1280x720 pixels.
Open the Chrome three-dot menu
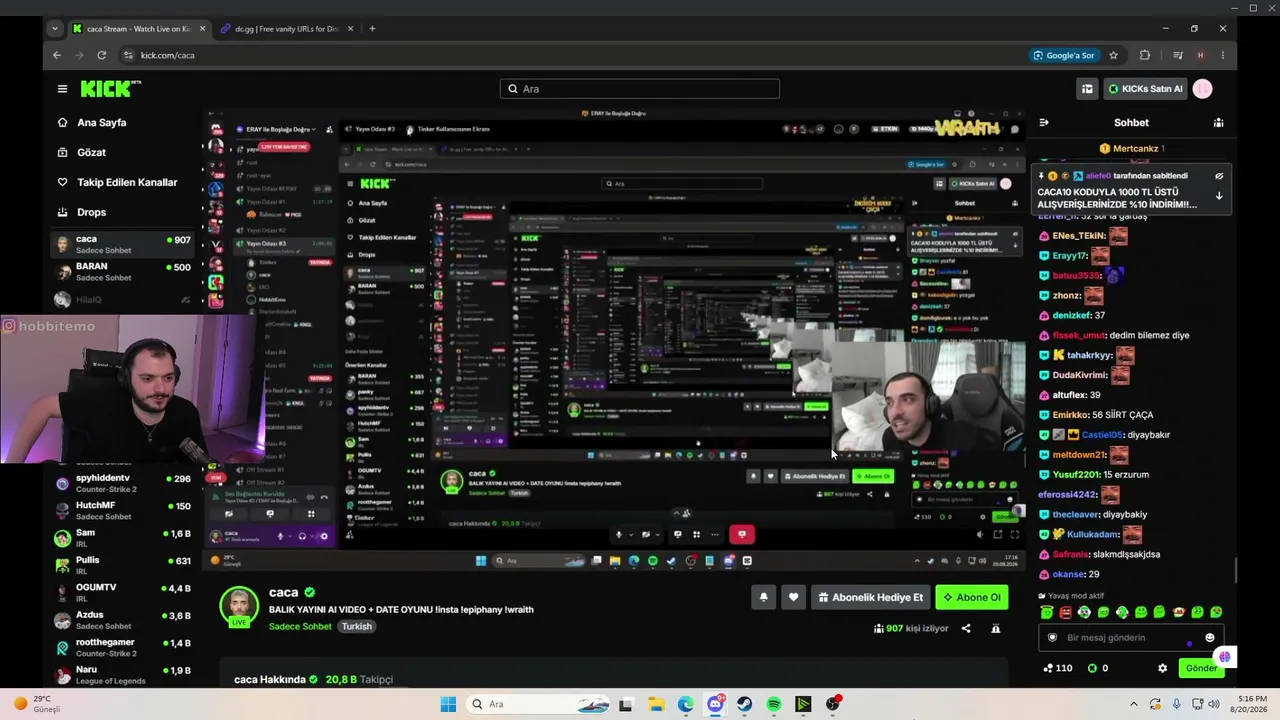point(1223,55)
